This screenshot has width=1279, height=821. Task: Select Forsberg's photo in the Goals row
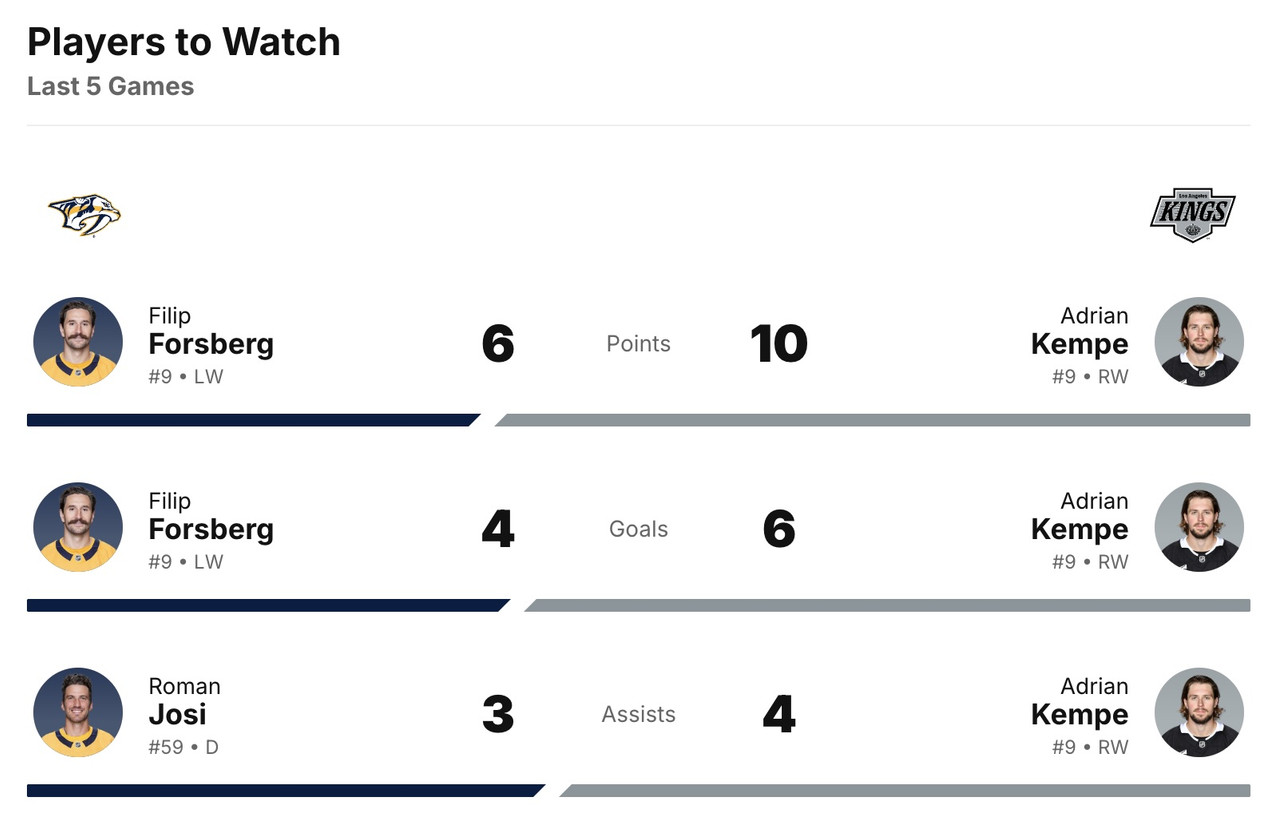coord(78,527)
